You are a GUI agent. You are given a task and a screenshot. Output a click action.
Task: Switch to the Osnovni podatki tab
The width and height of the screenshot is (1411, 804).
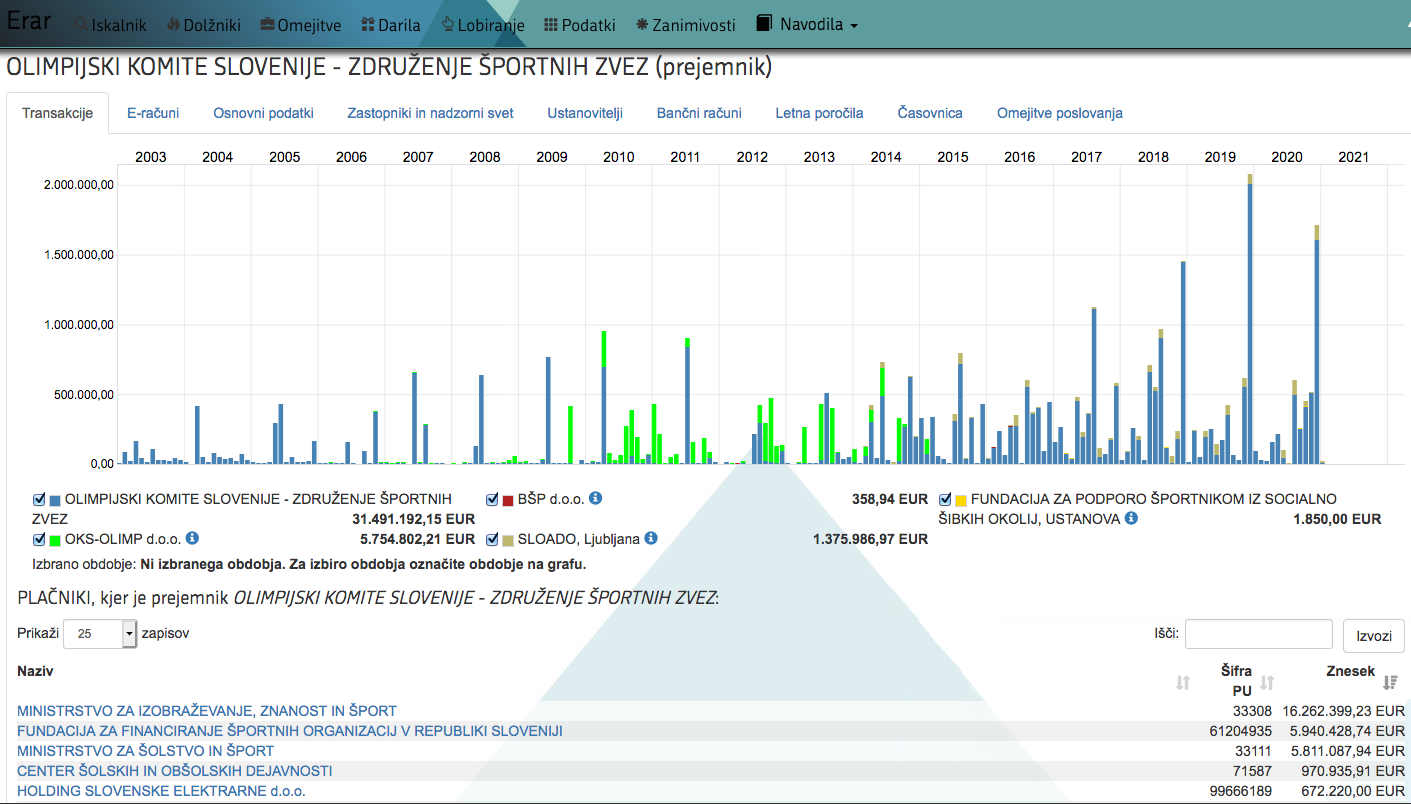point(264,113)
